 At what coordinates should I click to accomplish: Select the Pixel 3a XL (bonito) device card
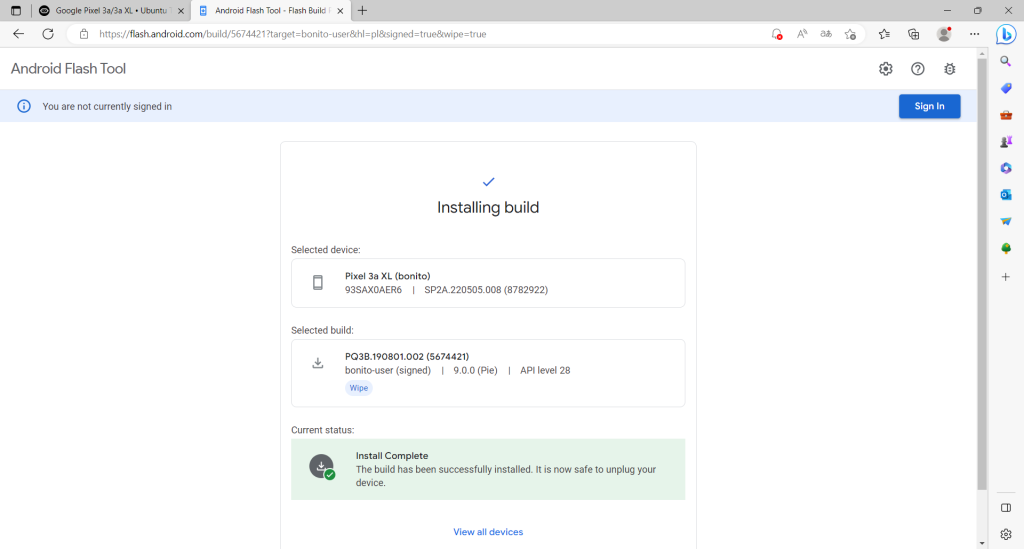tap(488, 283)
